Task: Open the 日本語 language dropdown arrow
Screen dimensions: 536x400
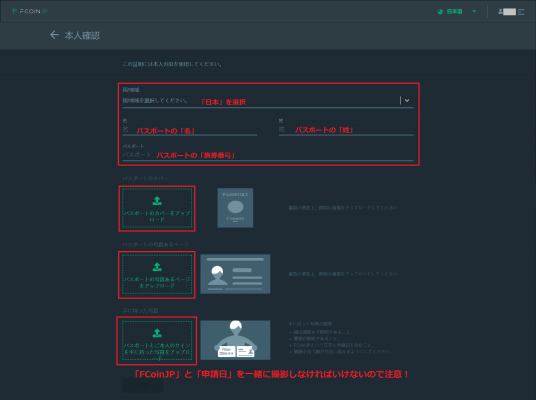Action: pyautogui.click(x=474, y=11)
